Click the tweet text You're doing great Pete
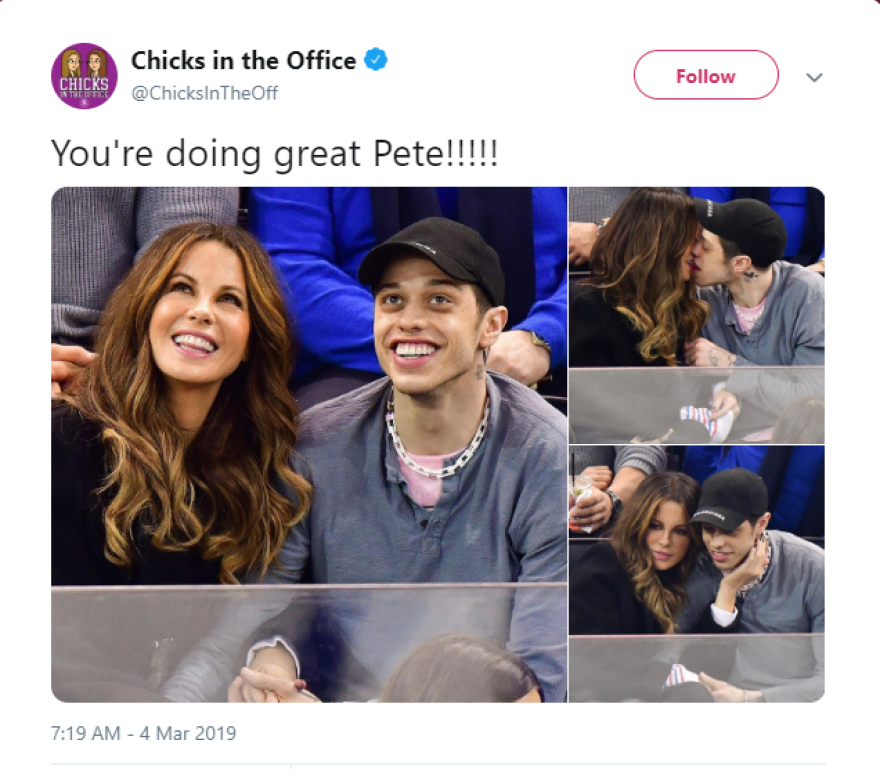This screenshot has width=880, height=776. coord(274,153)
